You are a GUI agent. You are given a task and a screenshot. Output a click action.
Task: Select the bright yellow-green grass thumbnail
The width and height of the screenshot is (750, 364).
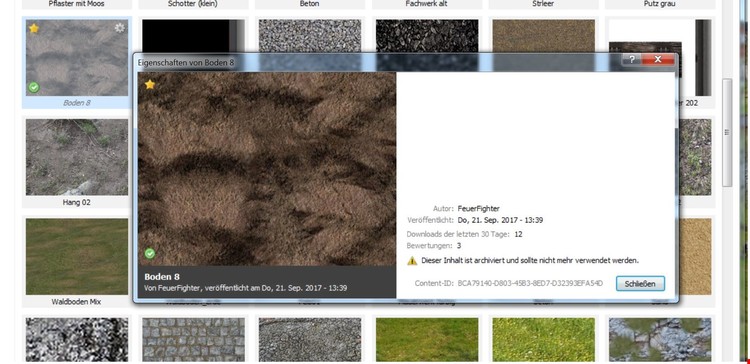pyautogui.click(x=543, y=340)
